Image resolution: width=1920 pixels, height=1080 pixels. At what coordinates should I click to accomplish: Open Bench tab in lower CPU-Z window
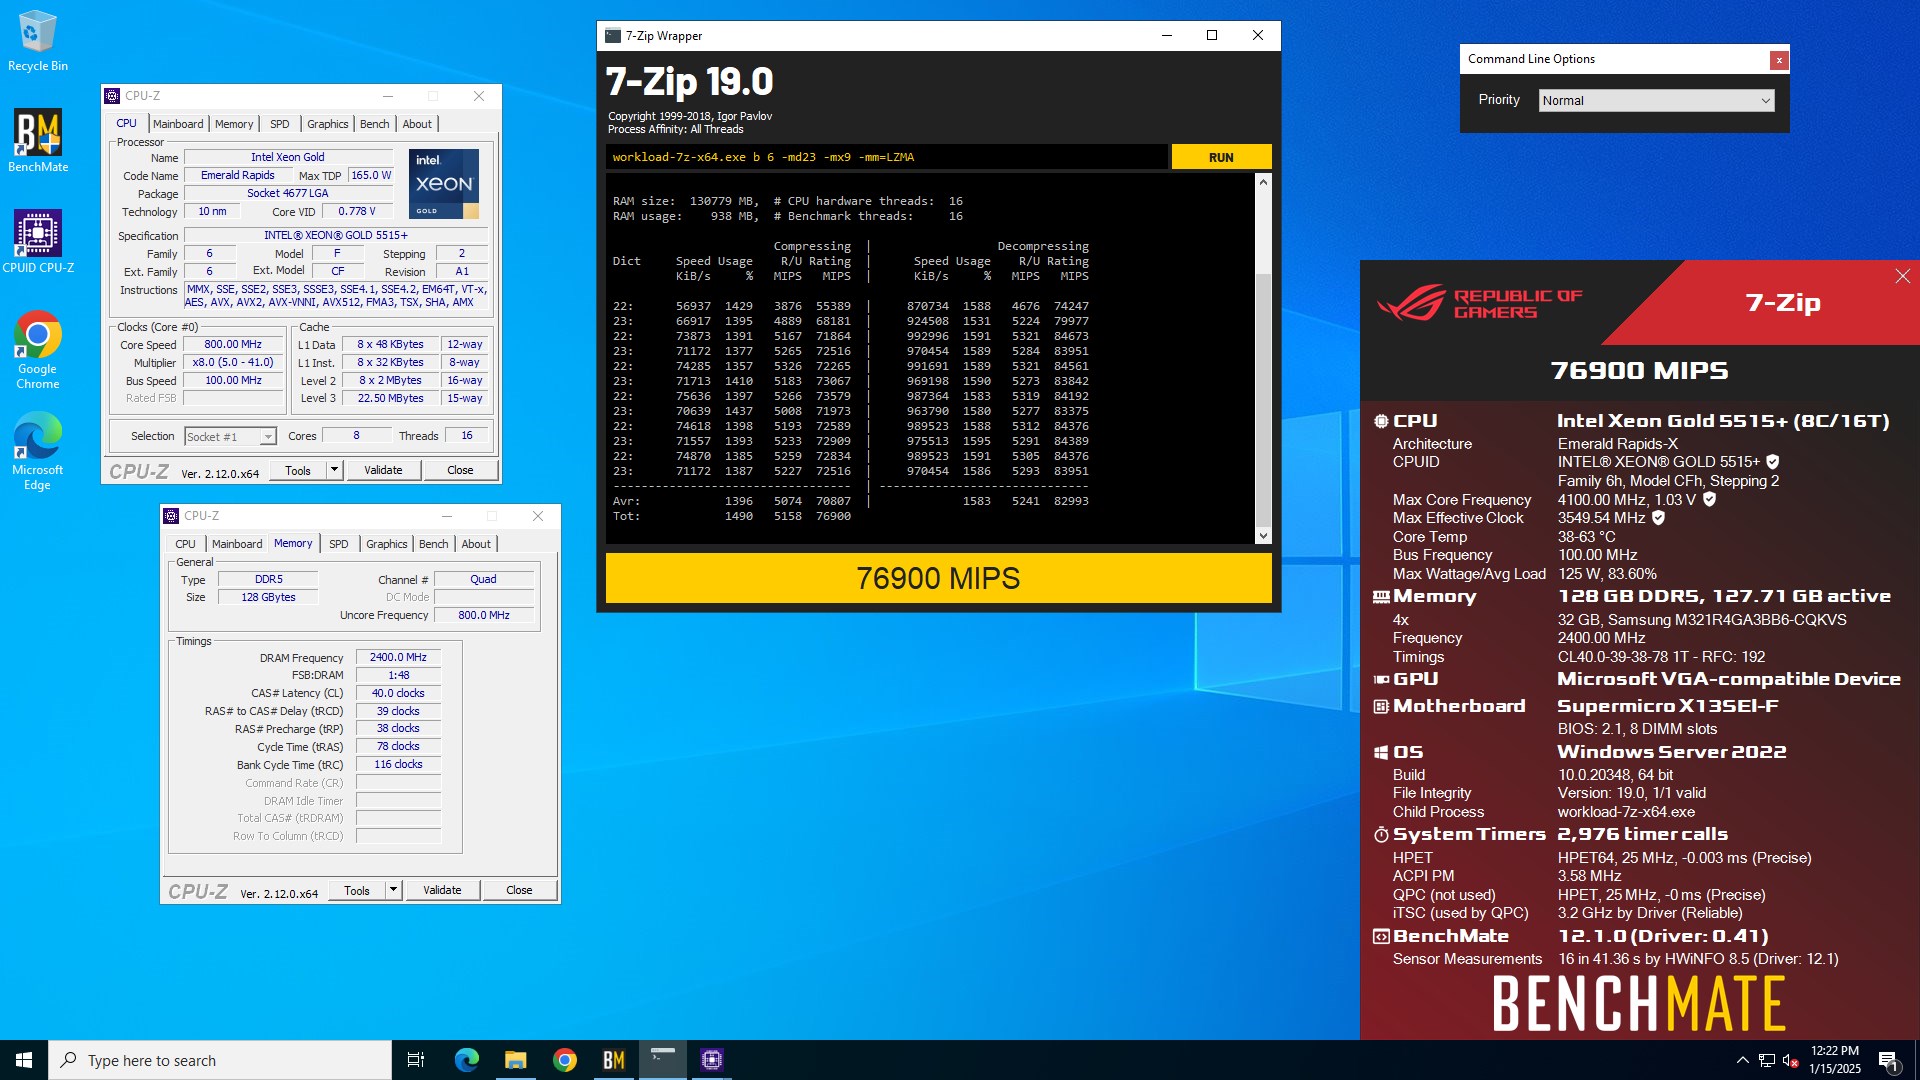coord(434,544)
